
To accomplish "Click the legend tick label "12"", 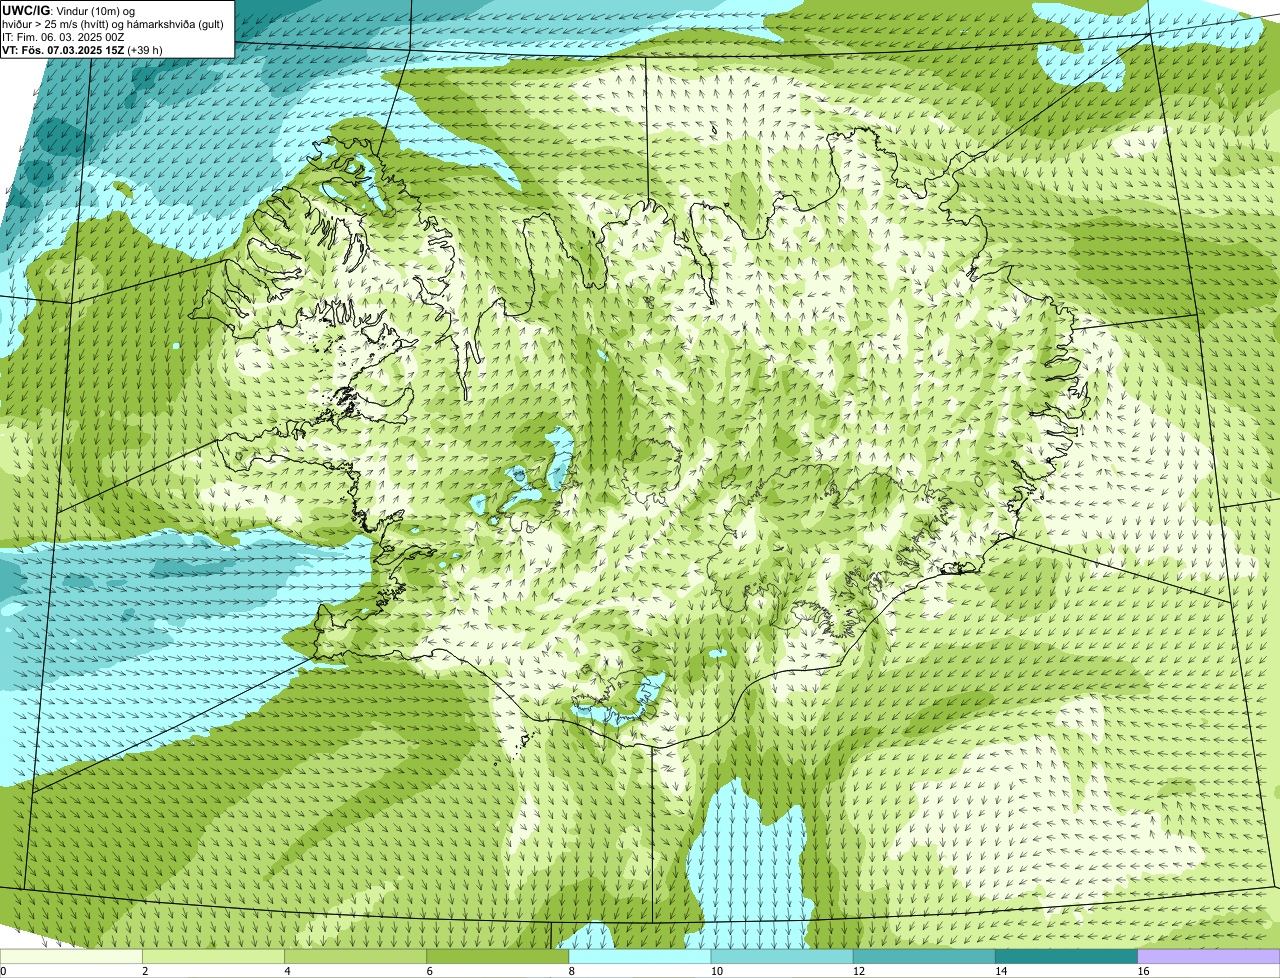I will tap(858, 971).
